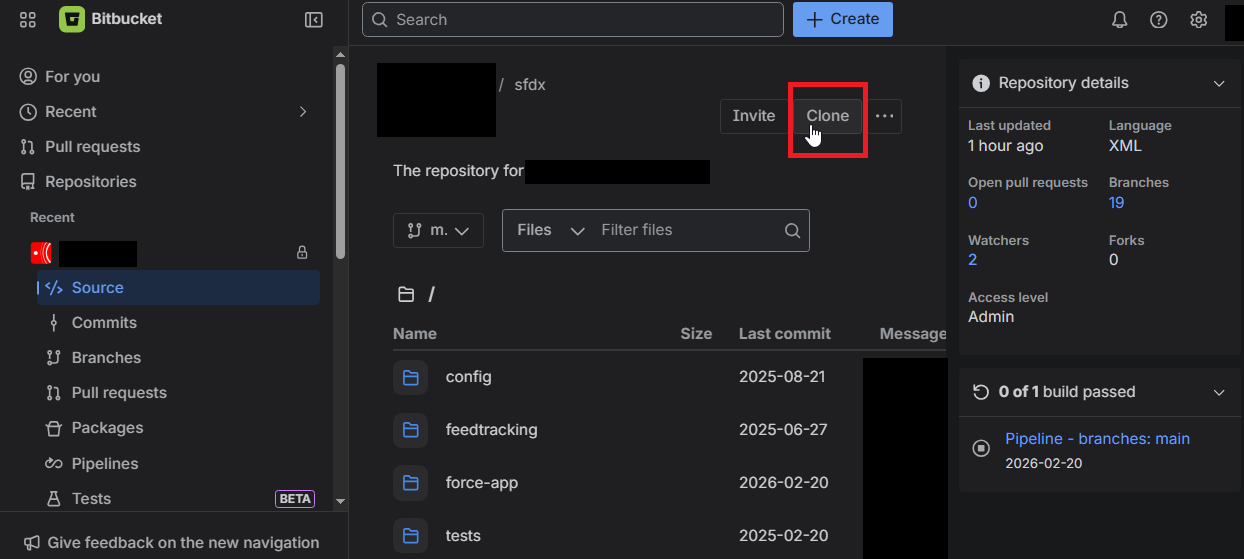Go to Commits in the sidebar
Image resolution: width=1244 pixels, height=559 pixels.
[x=104, y=323]
